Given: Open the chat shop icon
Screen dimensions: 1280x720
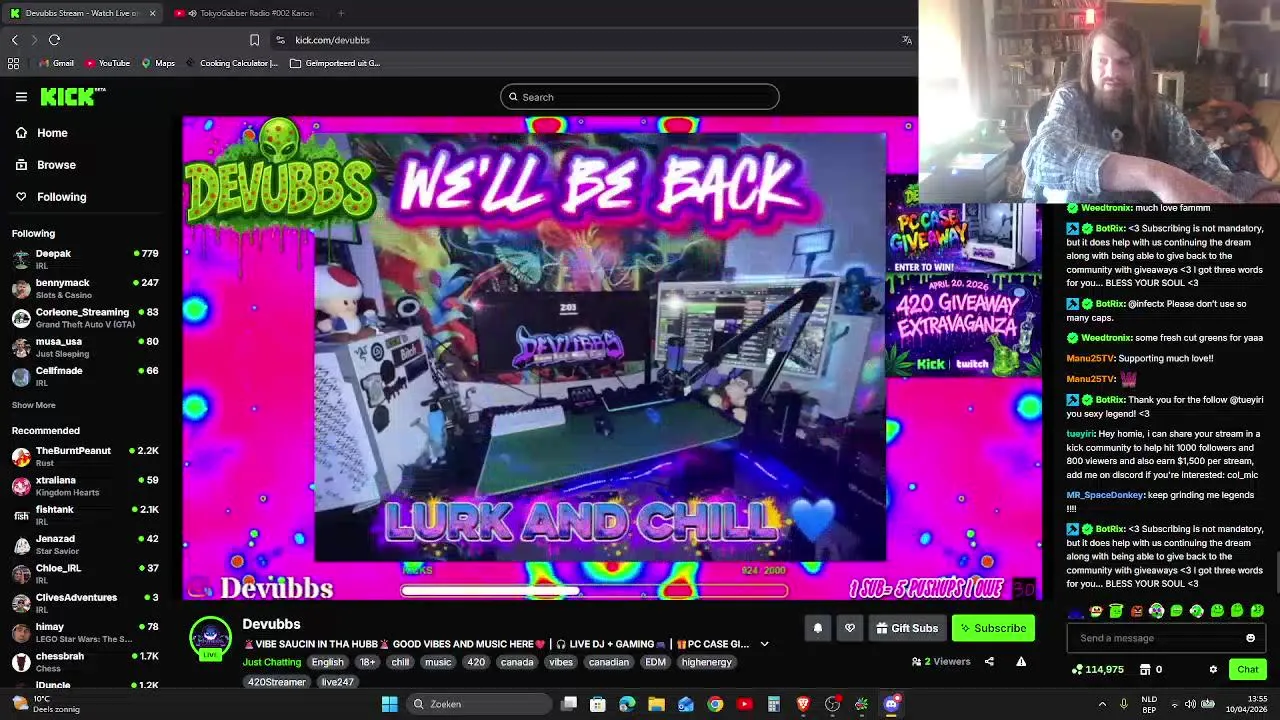Looking at the screenshot, I should tap(1146, 669).
